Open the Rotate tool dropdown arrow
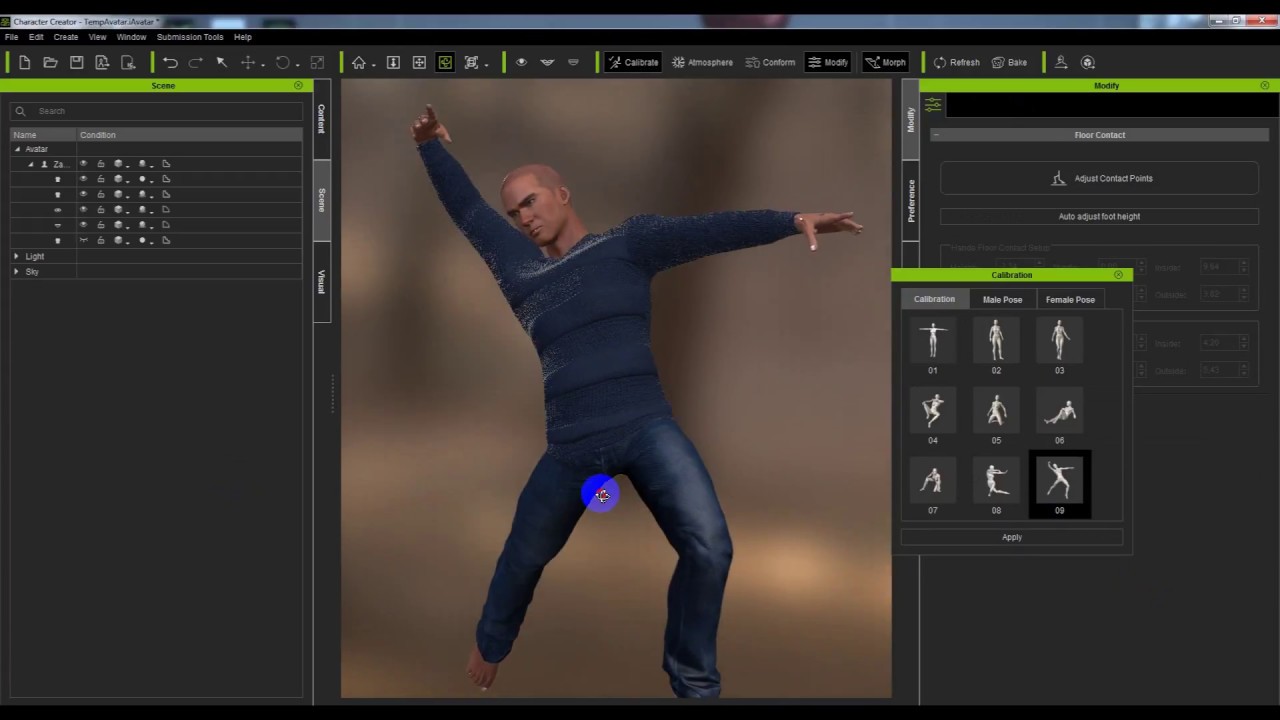 (298, 64)
